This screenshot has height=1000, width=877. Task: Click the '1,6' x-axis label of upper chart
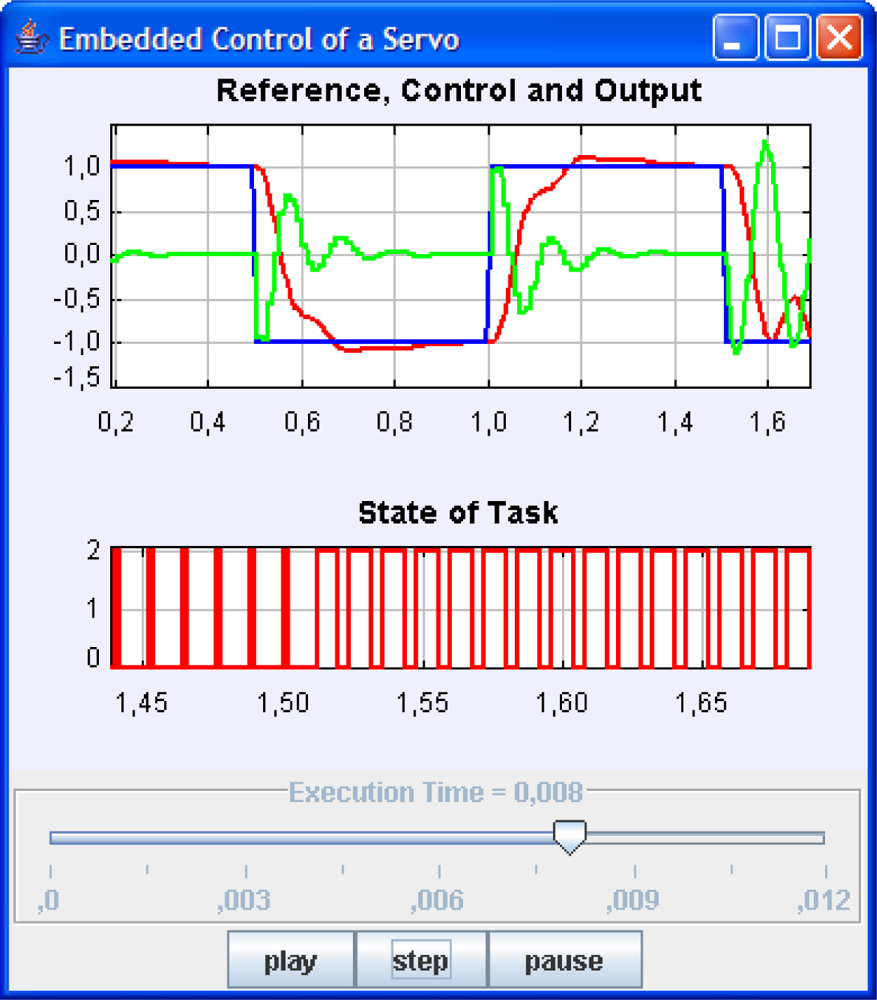tap(767, 422)
